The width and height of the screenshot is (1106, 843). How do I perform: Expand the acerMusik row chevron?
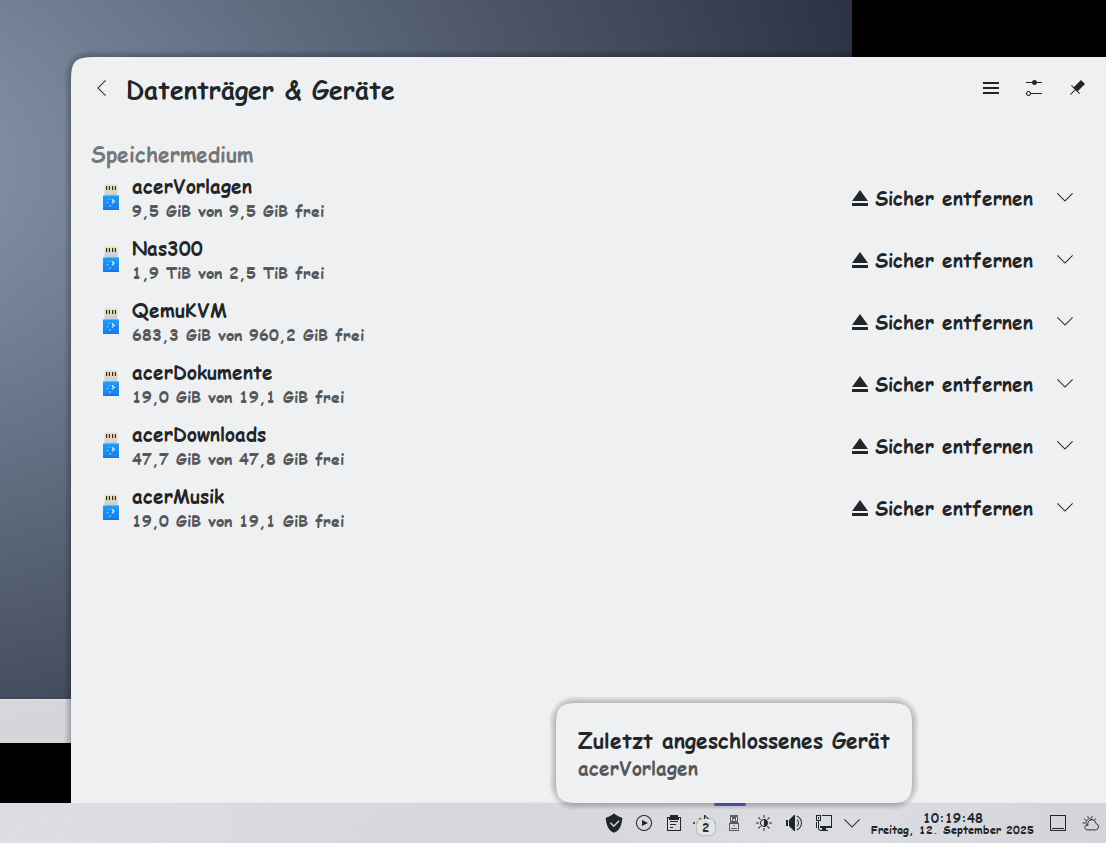coord(1065,508)
